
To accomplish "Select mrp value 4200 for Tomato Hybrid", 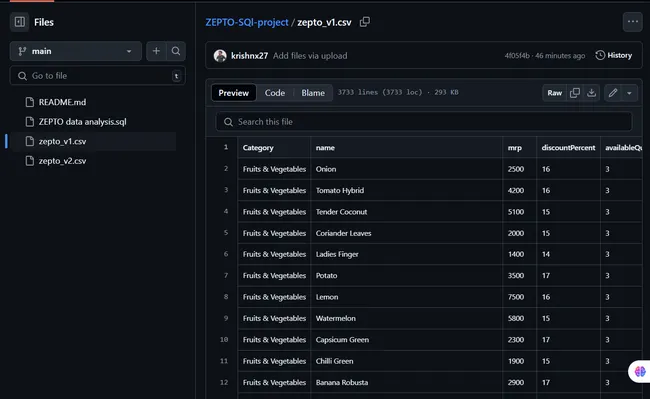I will (x=519, y=190).
